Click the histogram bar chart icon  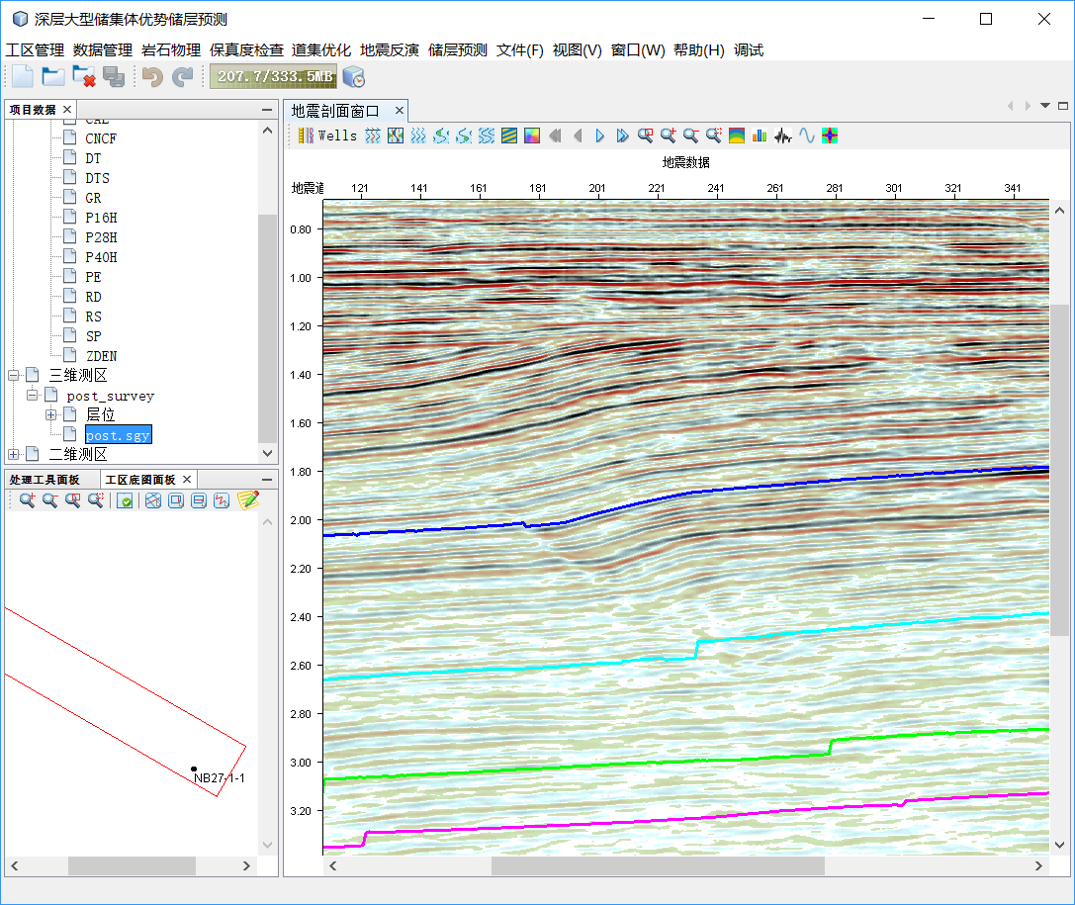[760, 136]
